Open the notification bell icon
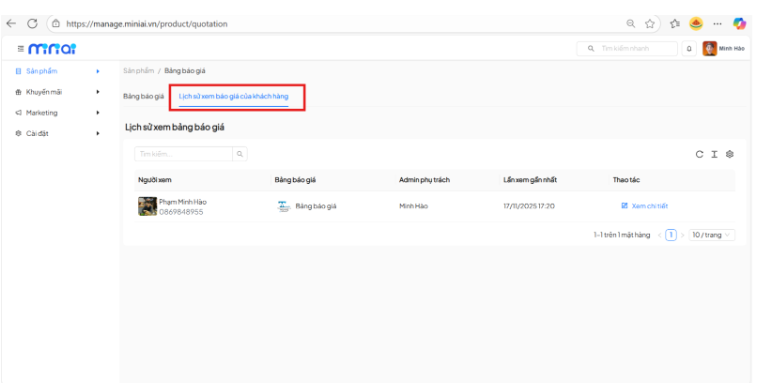This screenshot has width=762, height=383. point(689,49)
